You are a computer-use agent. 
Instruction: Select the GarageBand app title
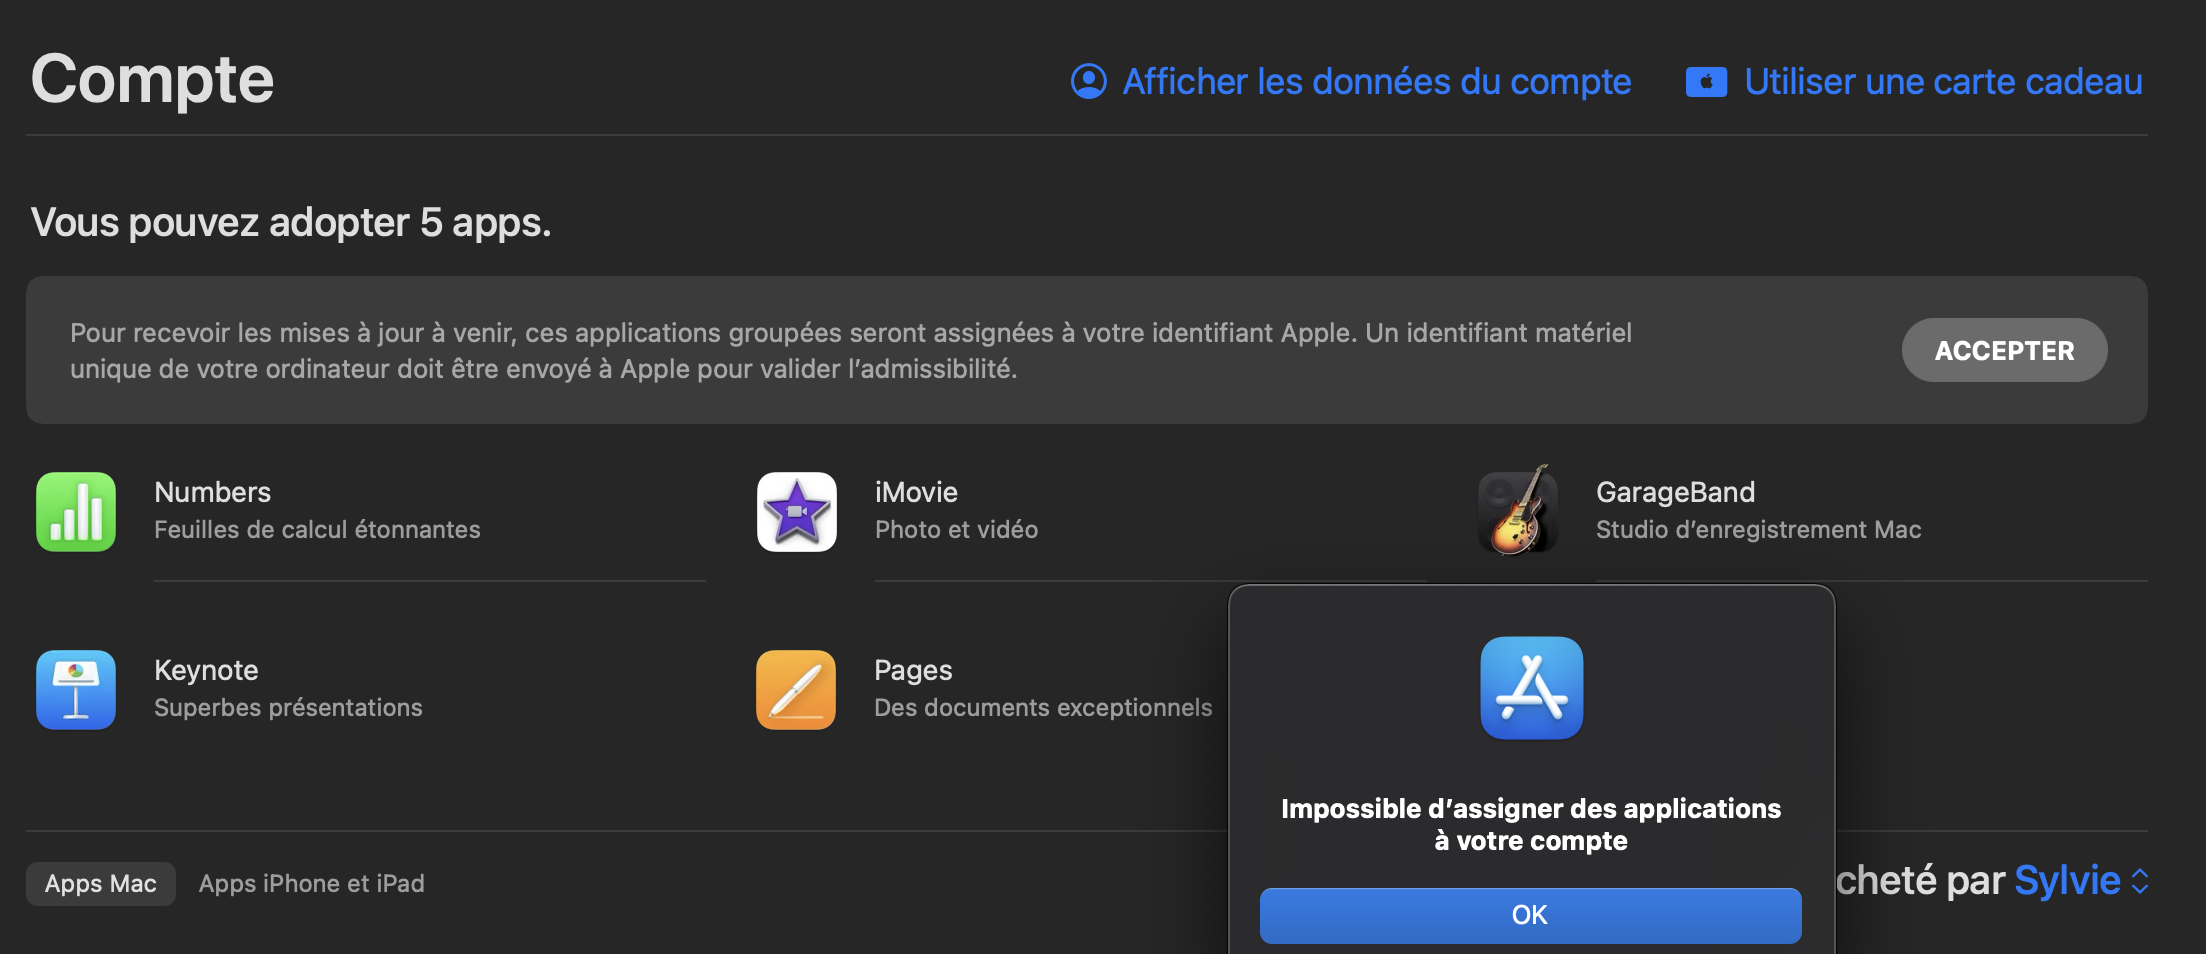(1675, 492)
